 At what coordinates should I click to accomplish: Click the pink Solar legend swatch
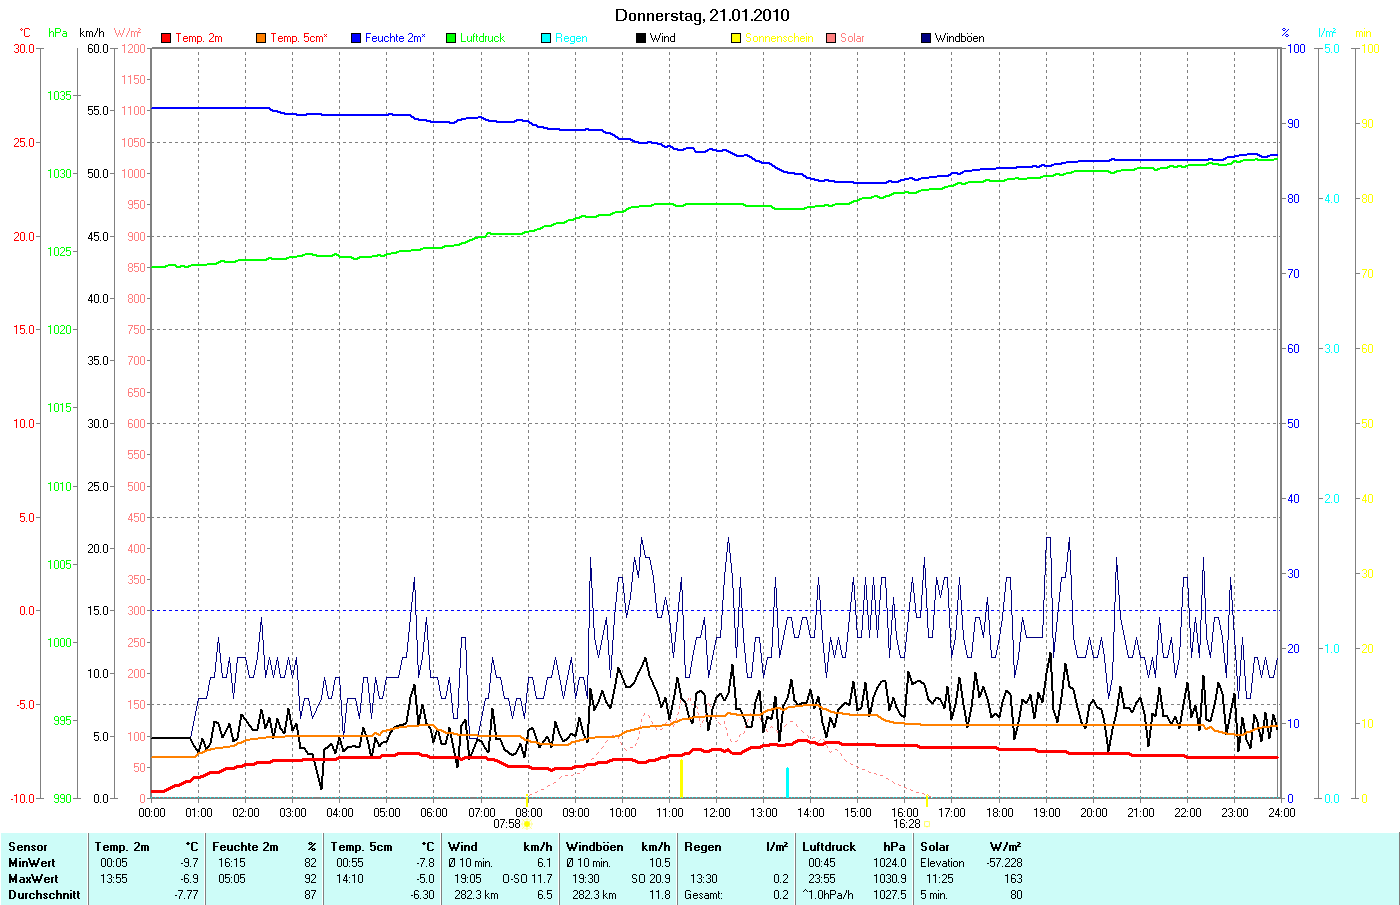pos(831,38)
